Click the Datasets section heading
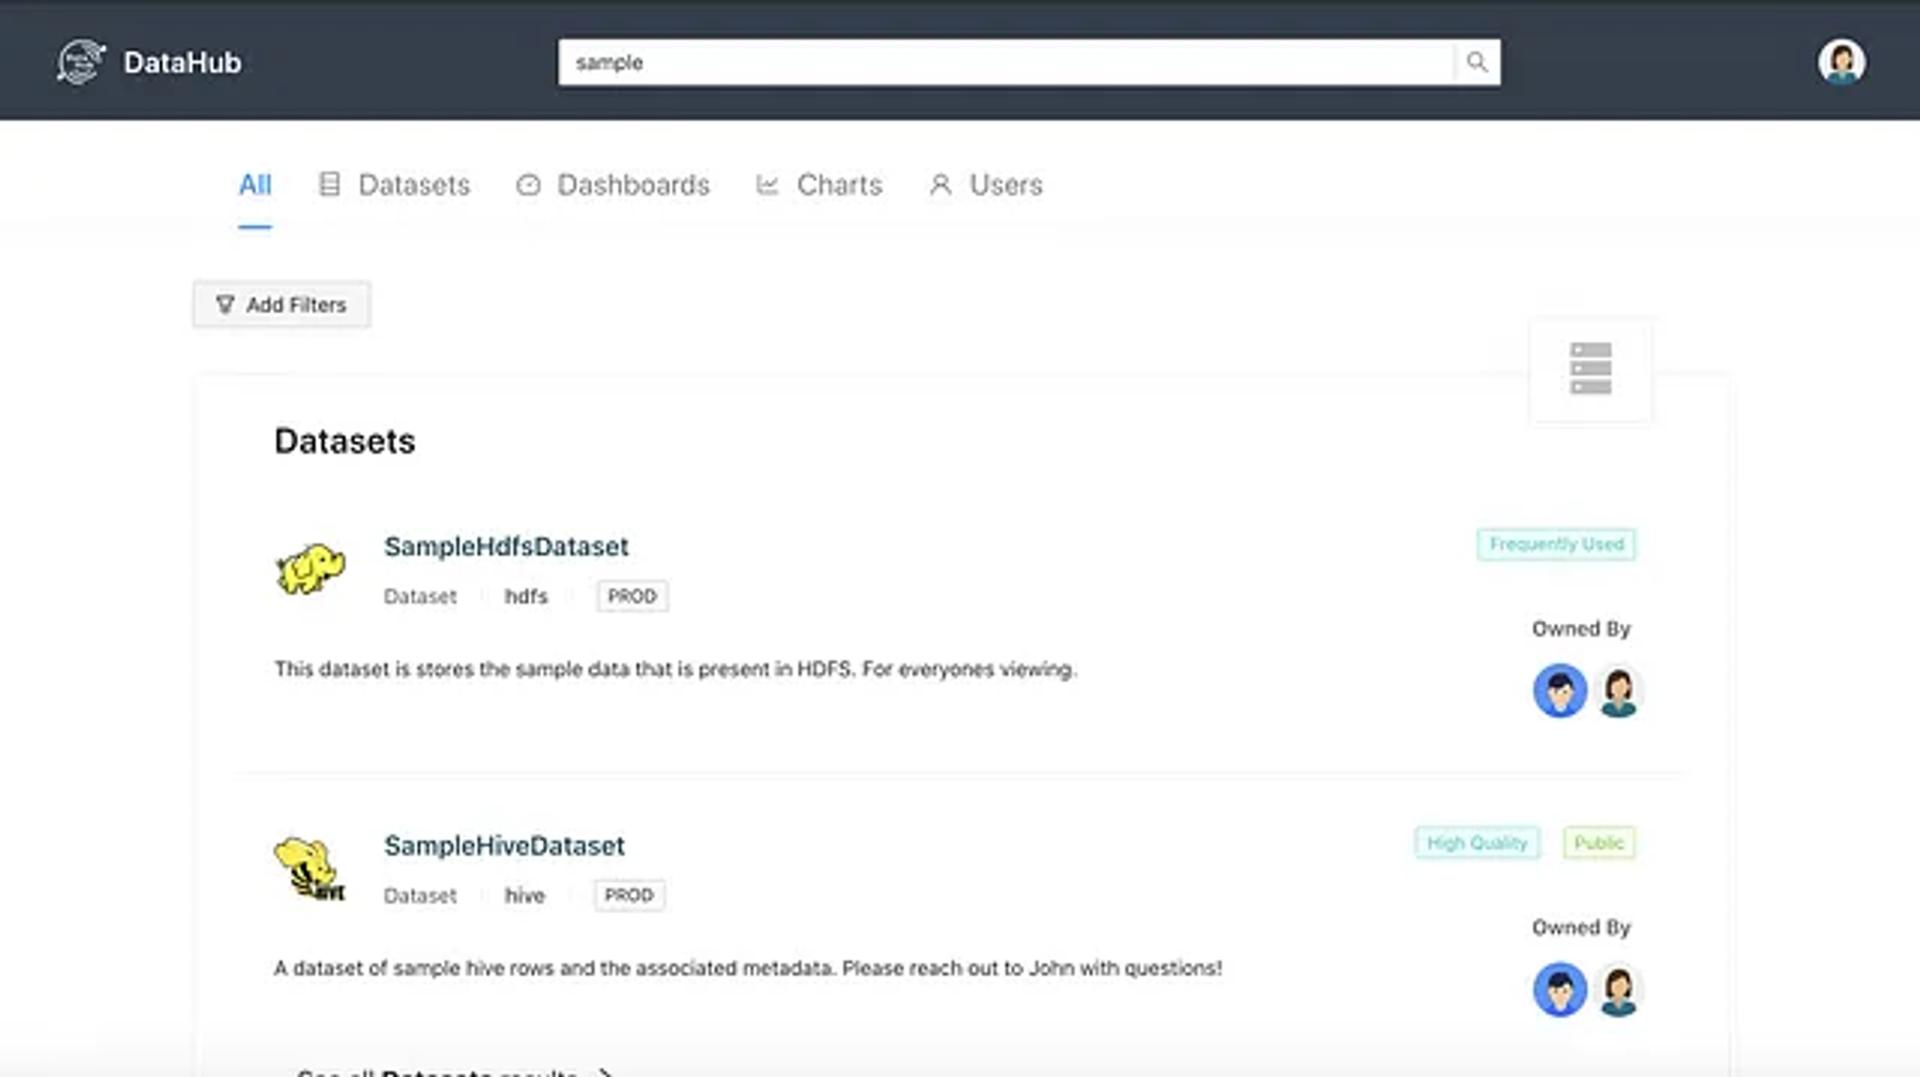The width and height of the screenshot is (1920, 1077). 345,441
